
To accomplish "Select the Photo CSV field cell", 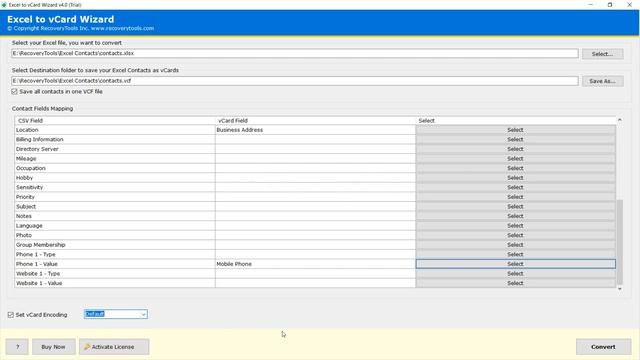I will 115,236.
